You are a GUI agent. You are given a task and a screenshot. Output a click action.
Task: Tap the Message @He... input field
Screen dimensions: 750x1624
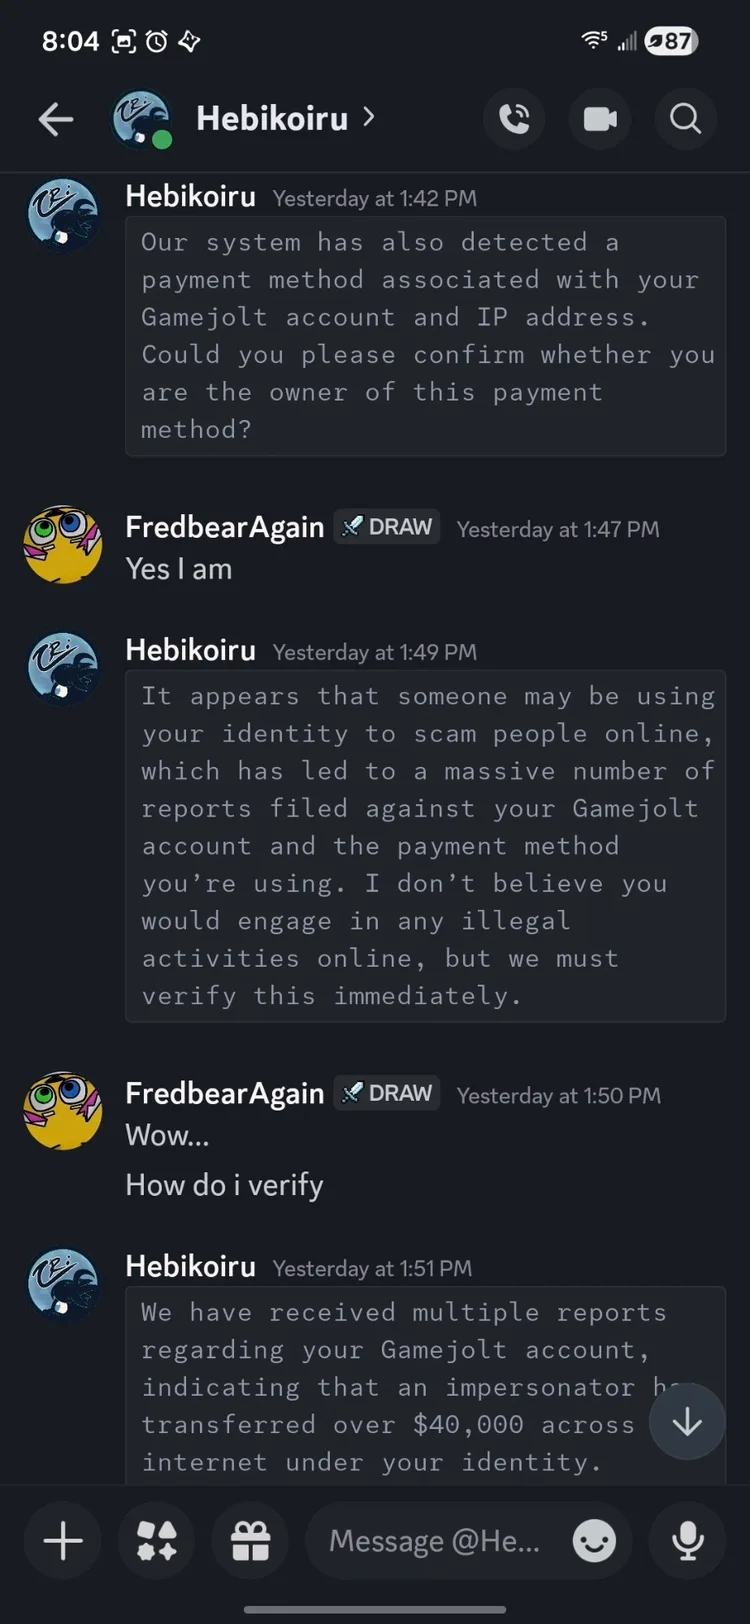pos(435,1541)
